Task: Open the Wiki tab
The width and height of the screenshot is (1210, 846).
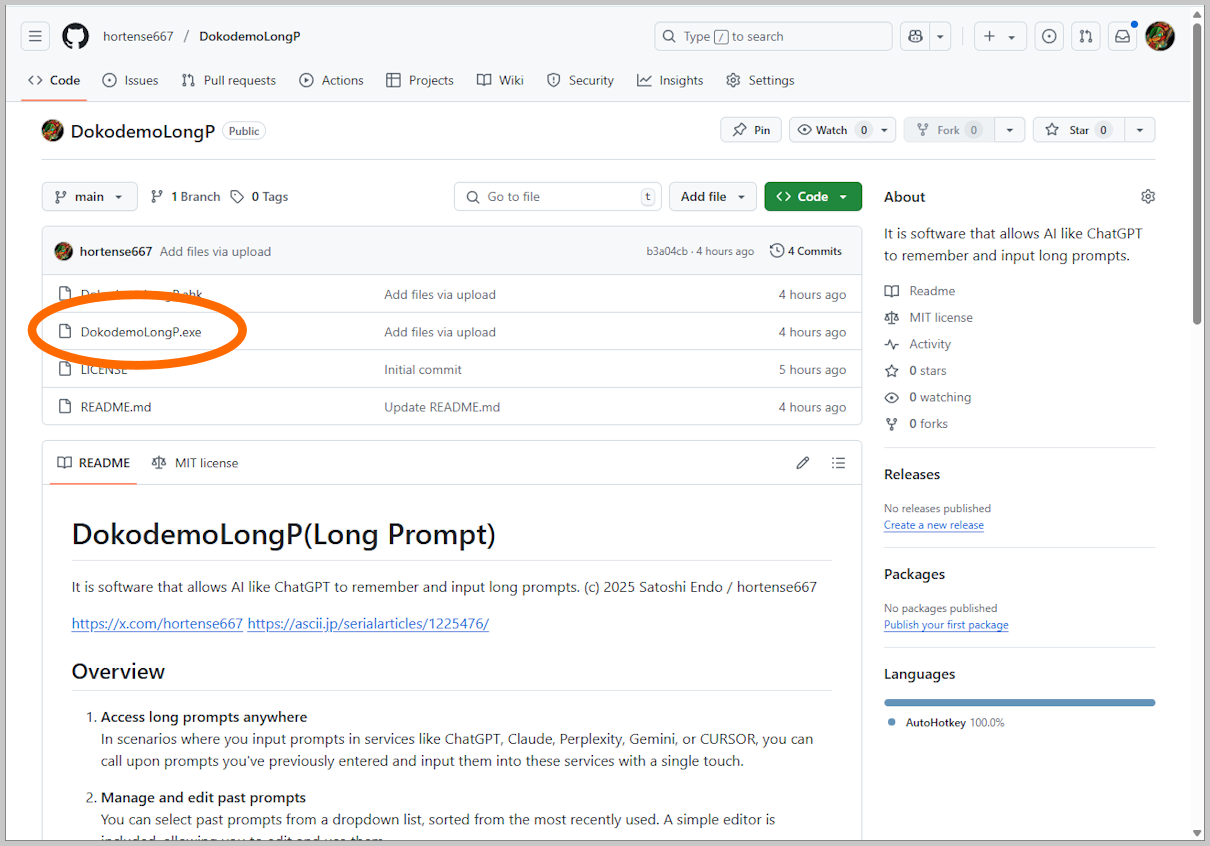Action: tap(500, 80)
